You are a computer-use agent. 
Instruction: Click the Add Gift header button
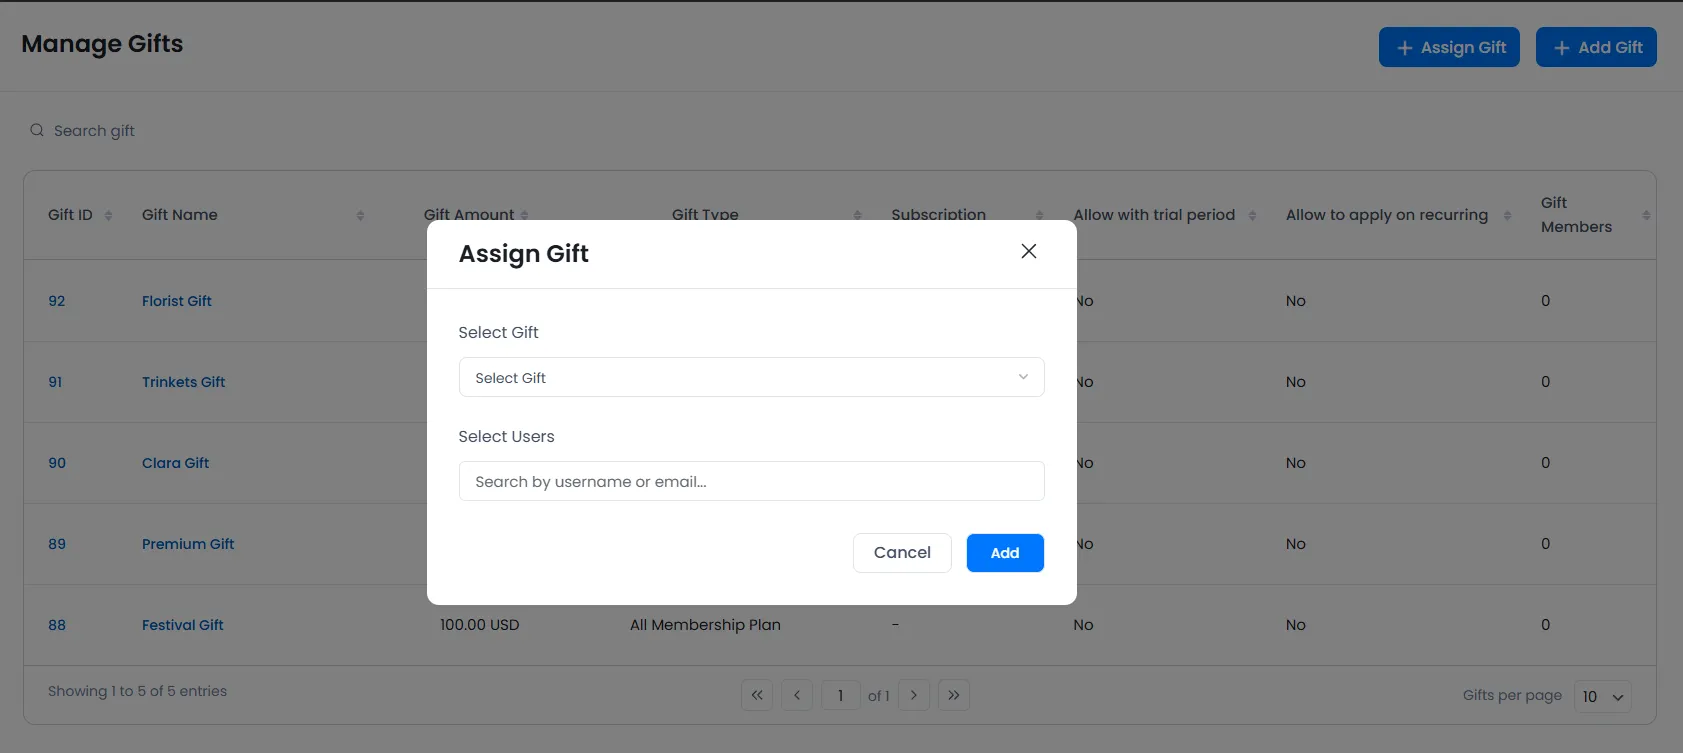[1596, 47]
